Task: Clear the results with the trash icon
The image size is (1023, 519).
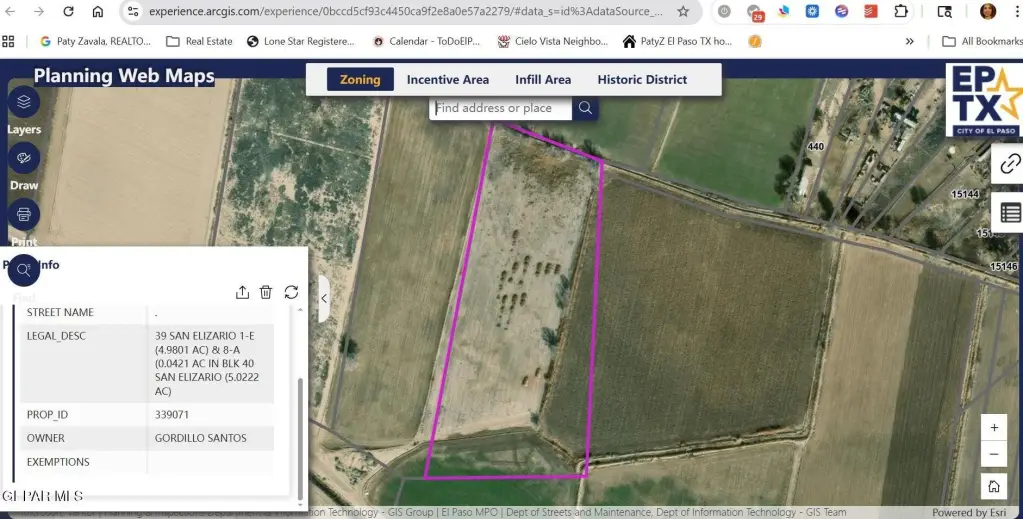Action: click(x=266, y=292)
